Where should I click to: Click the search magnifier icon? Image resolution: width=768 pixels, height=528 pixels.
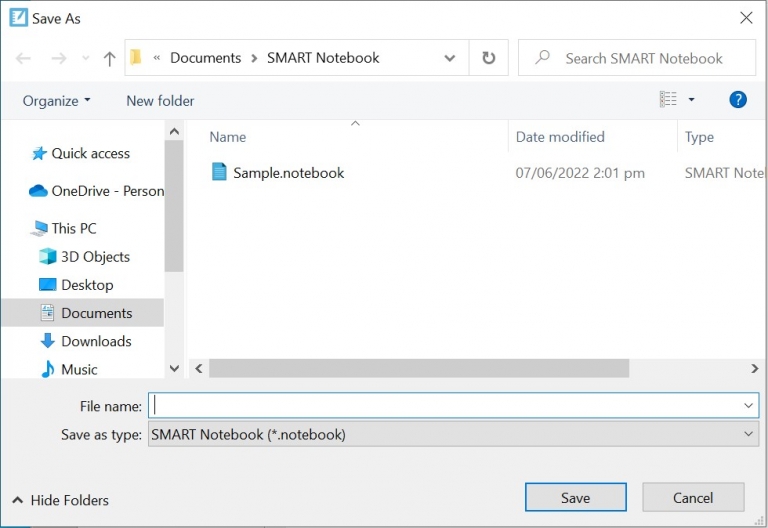coord(542,57)
